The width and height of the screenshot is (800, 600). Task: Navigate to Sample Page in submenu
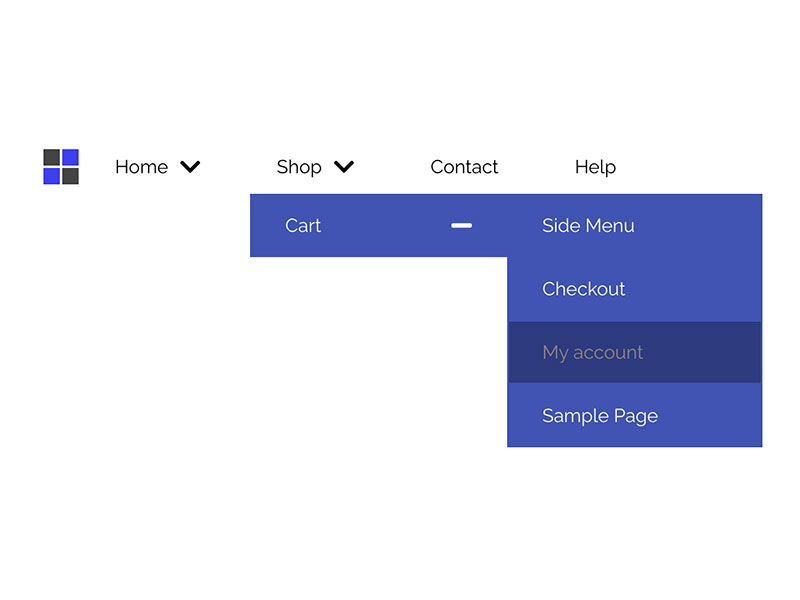click(x=600, y=416)
